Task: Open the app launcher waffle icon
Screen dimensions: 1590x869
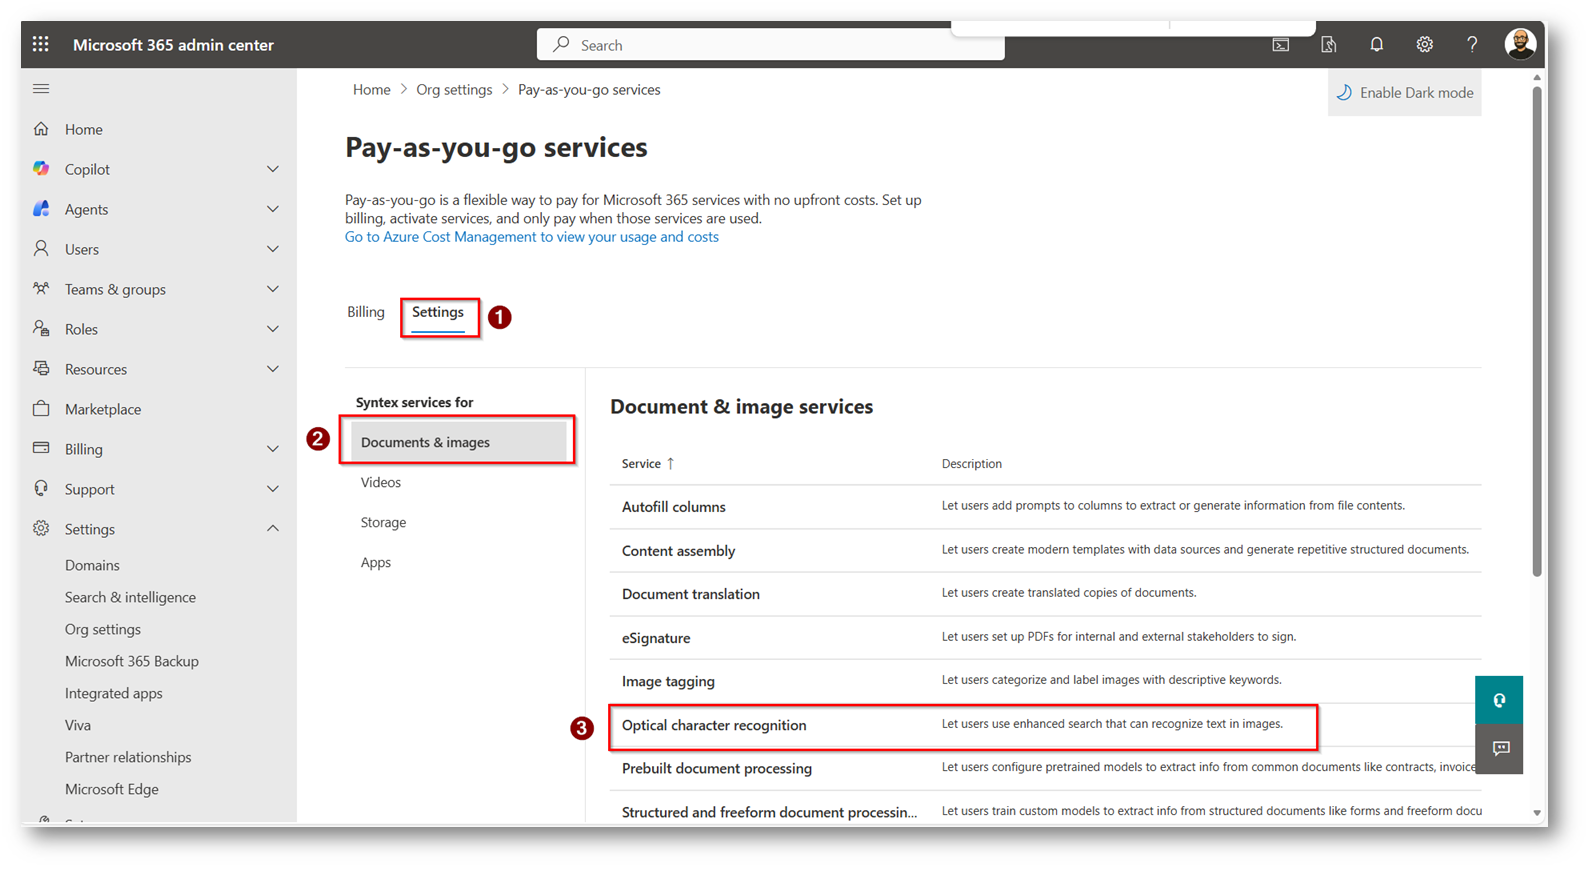Action: tap(40, 44)
